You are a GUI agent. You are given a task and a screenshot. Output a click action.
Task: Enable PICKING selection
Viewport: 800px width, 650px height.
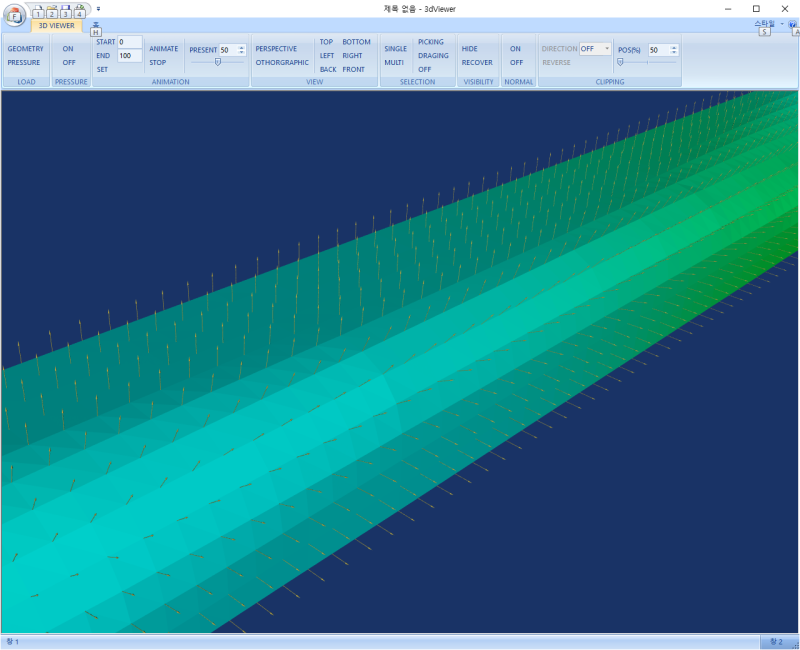pyautogui.click(x=431, y=42)
